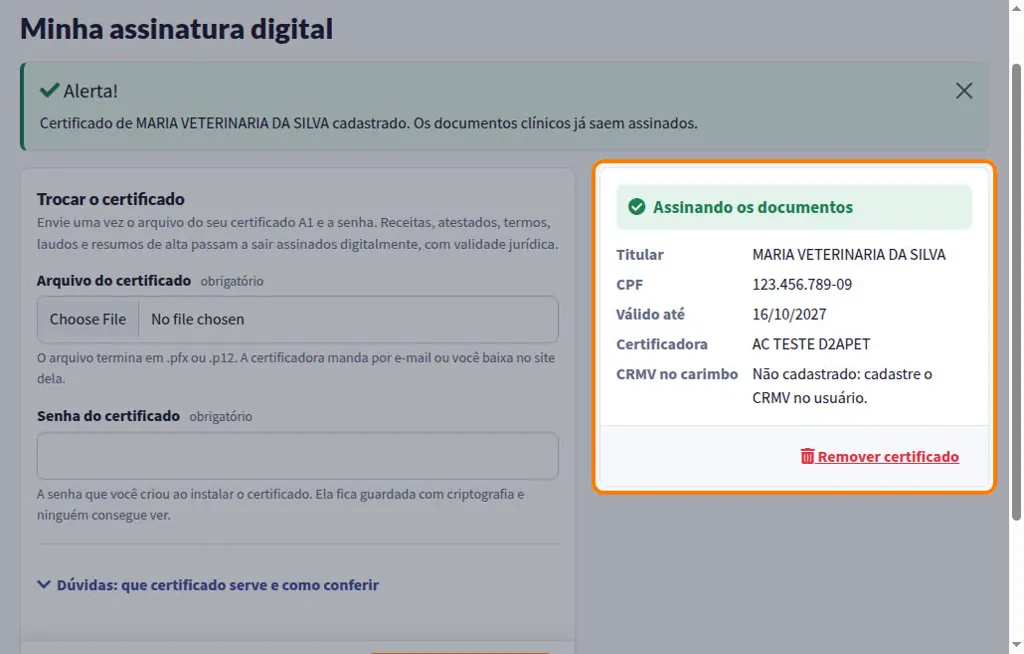The width and height of the screenshot is (1024, 654).
Task: Click the green check icon beside Assinando os documentos
Action: click(636, 207)
